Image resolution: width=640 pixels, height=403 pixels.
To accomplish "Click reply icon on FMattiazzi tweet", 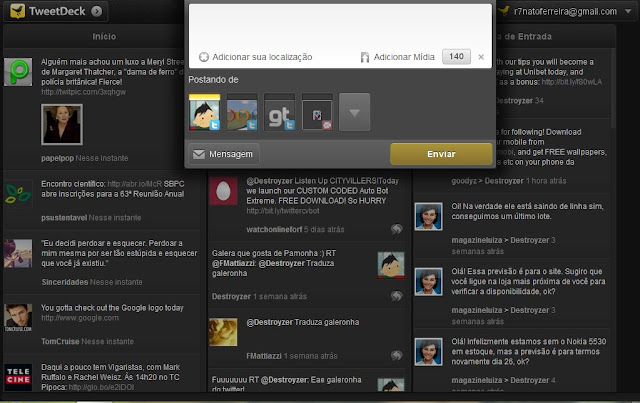I will pos(396,356).
